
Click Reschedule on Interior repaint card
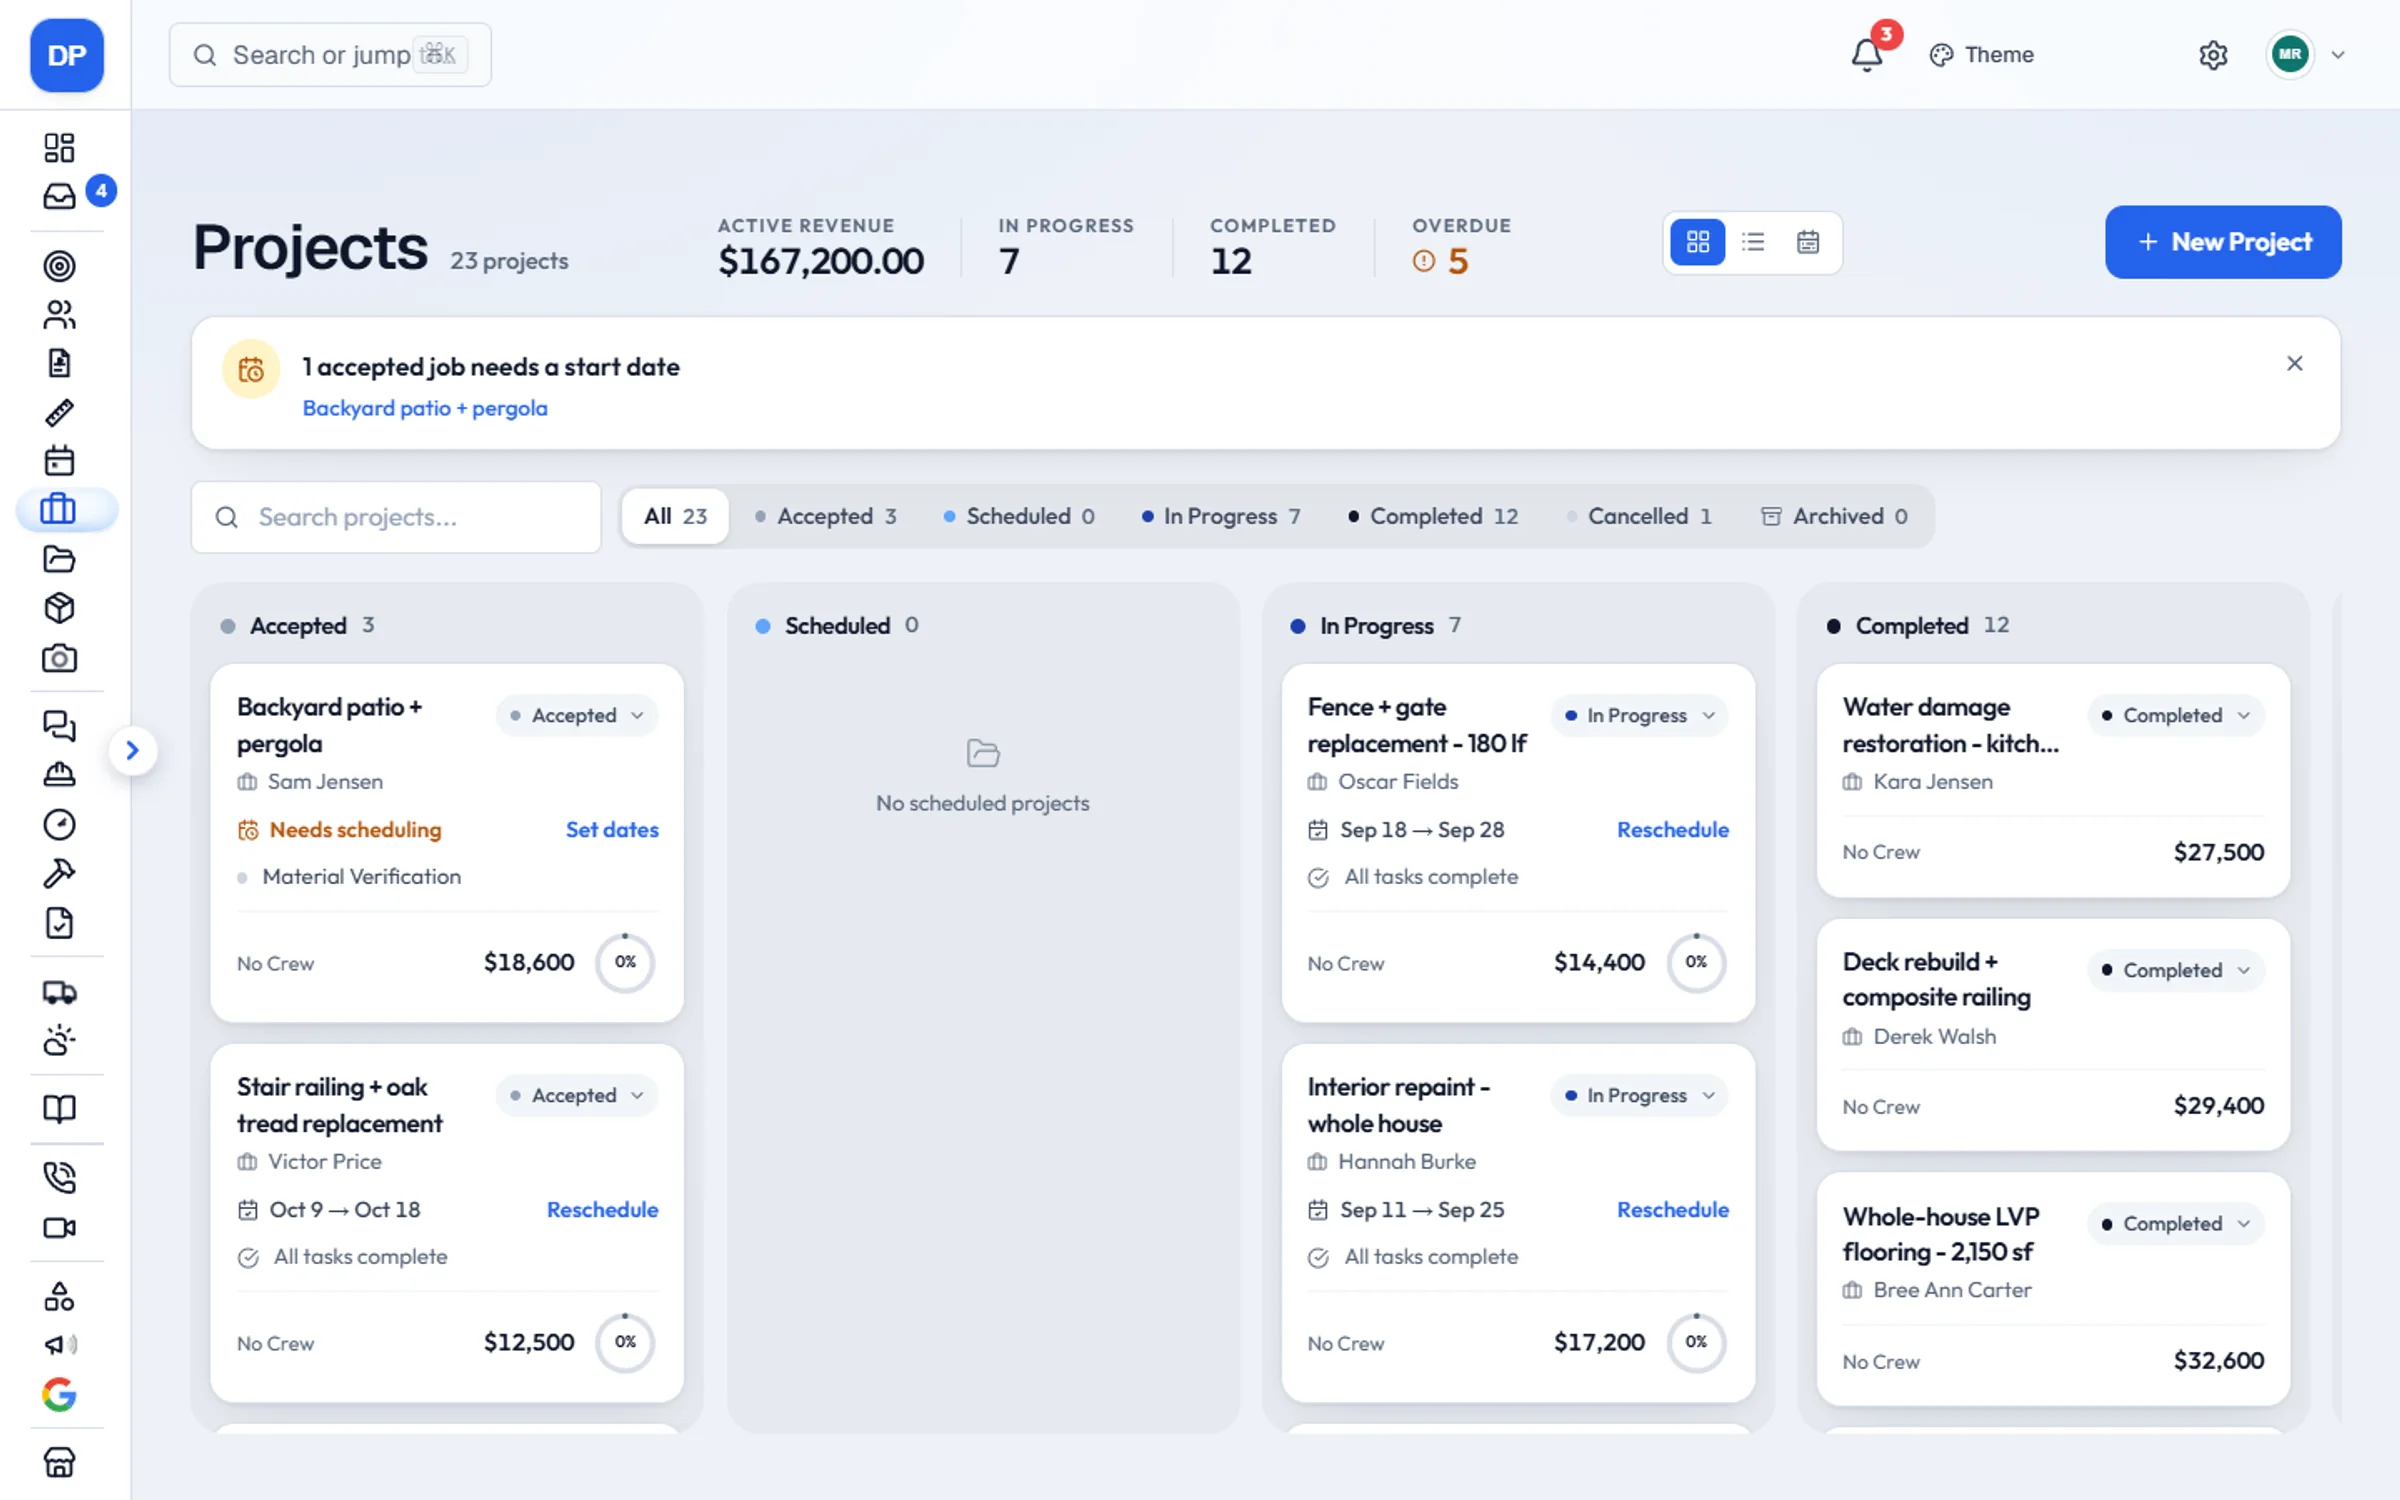[1673, 1209]
